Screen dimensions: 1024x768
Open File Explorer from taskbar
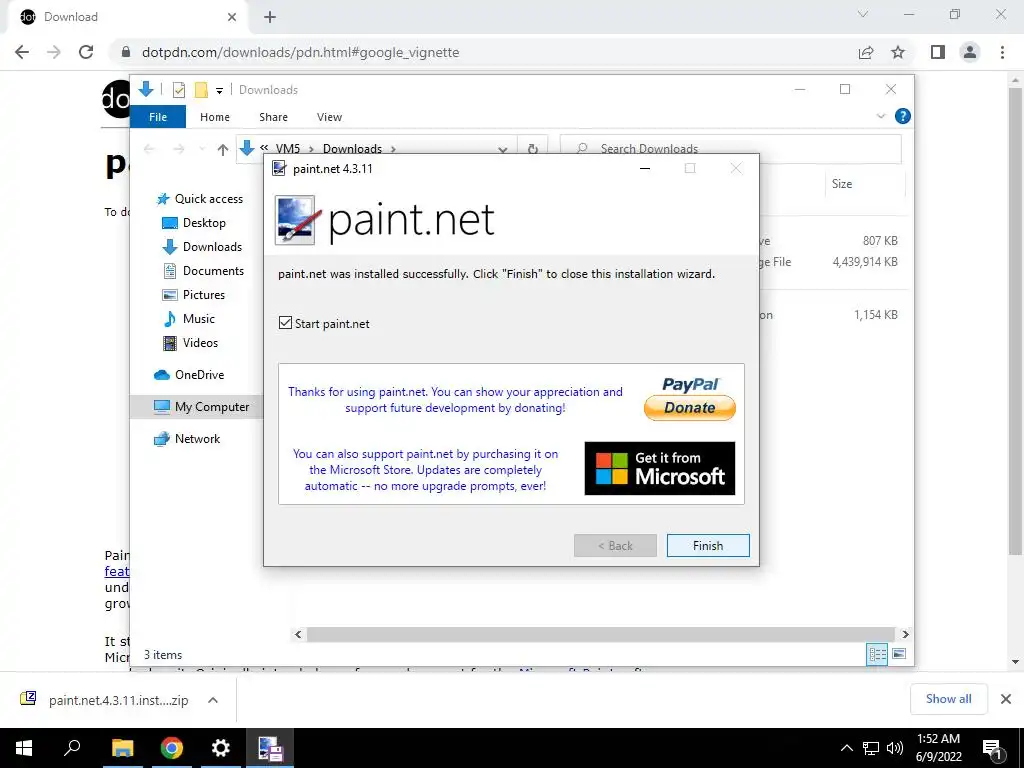coord(122,748)
